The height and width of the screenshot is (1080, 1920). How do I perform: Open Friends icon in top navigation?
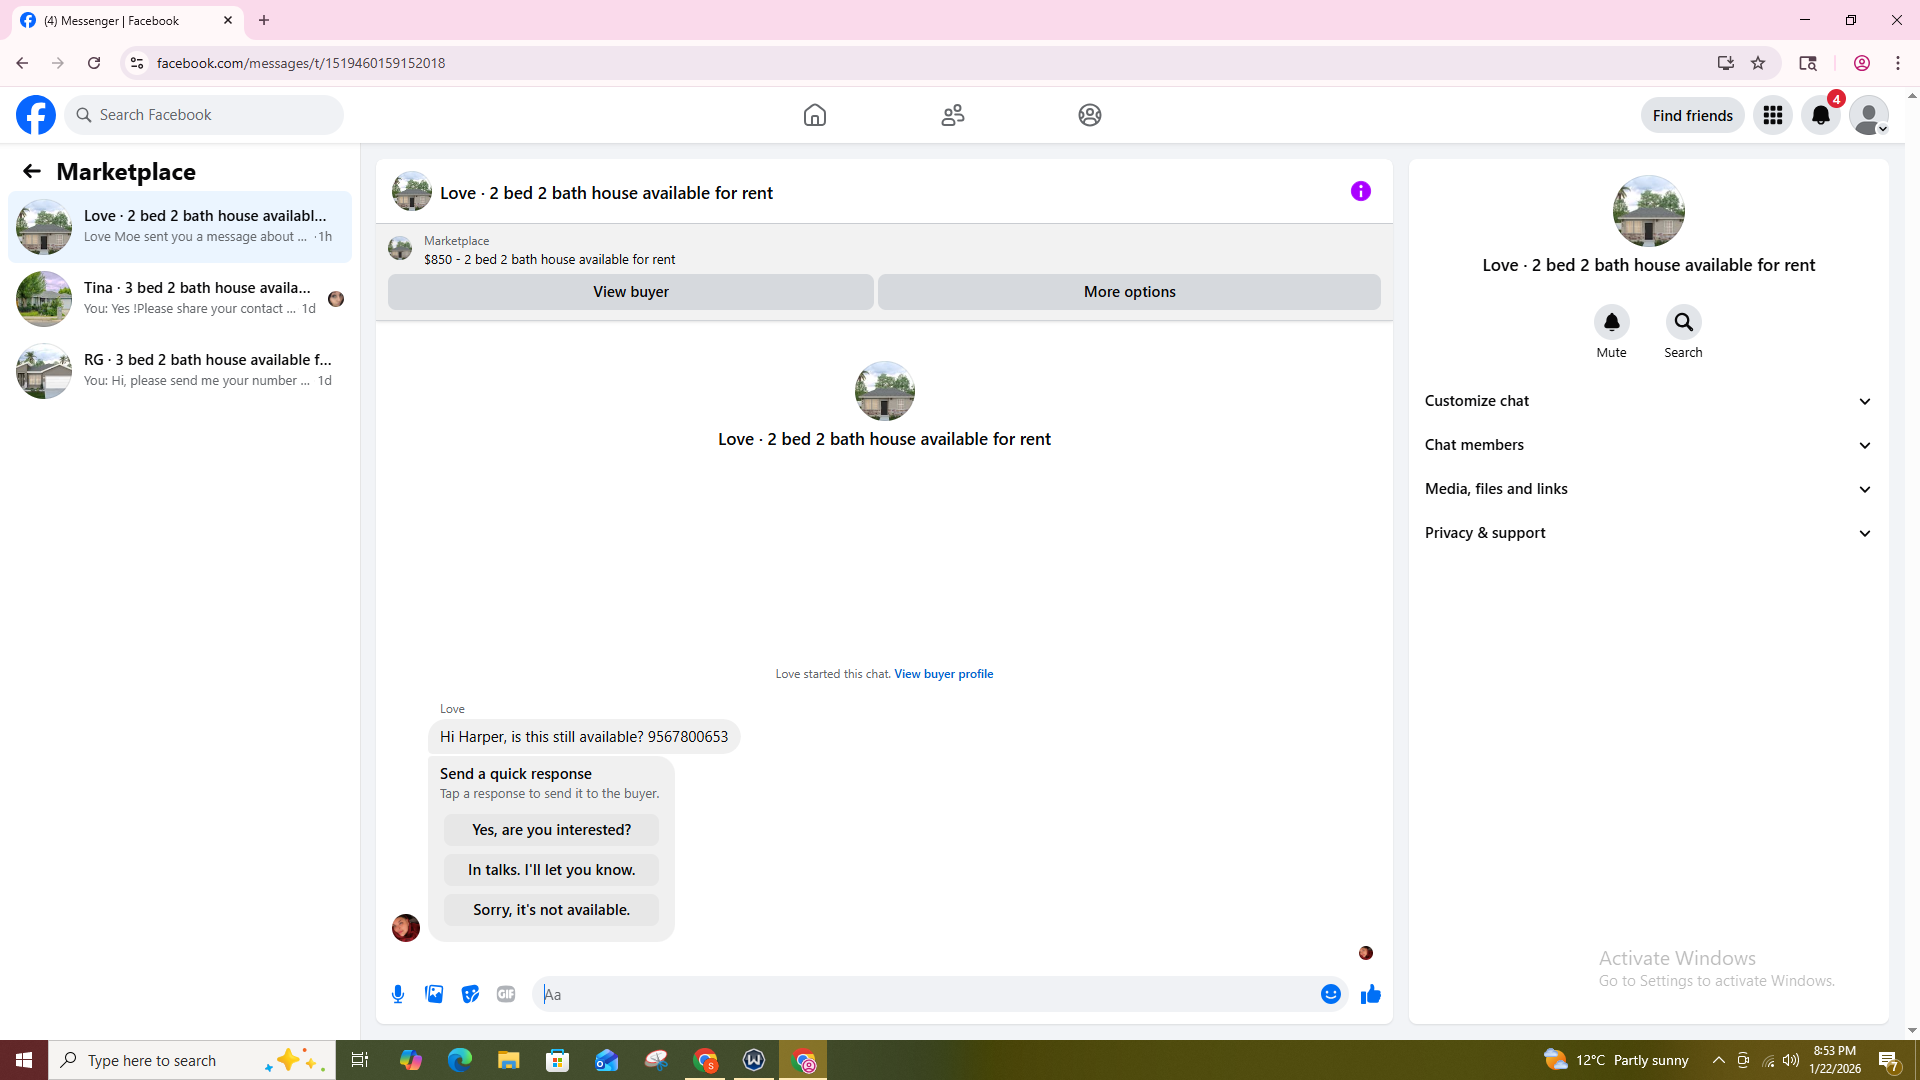point(953,115)
